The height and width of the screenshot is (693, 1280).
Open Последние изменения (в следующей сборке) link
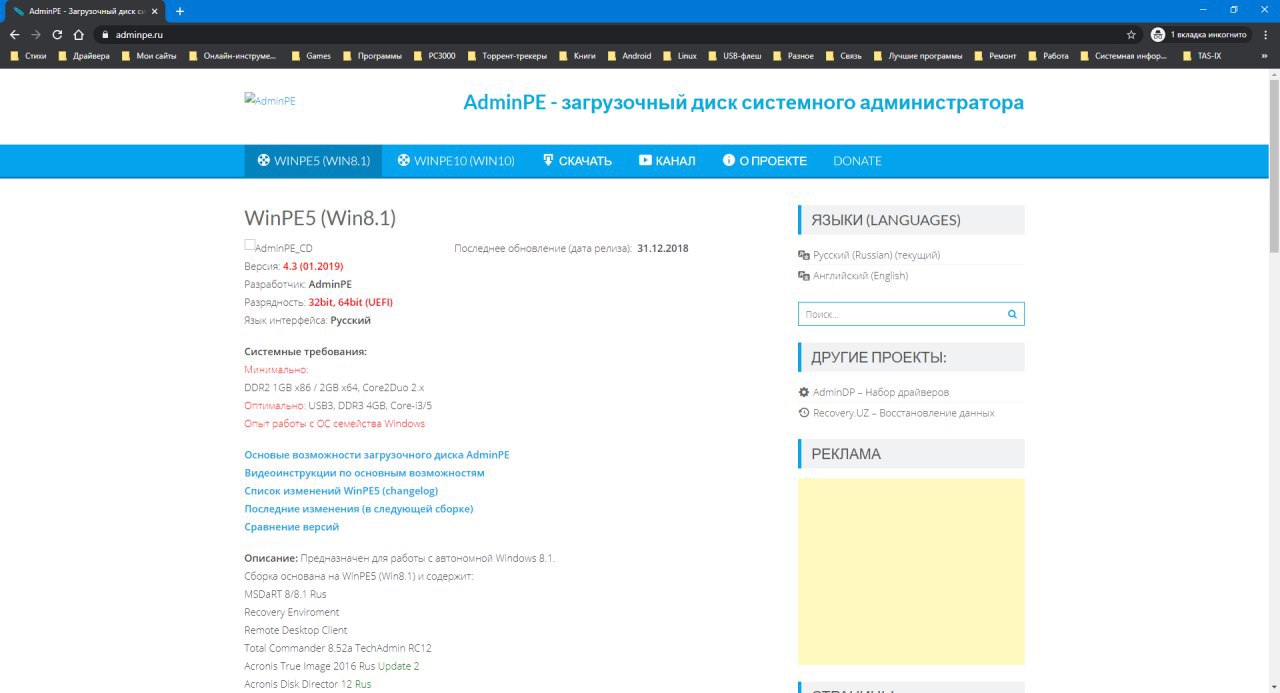[359, 509]
